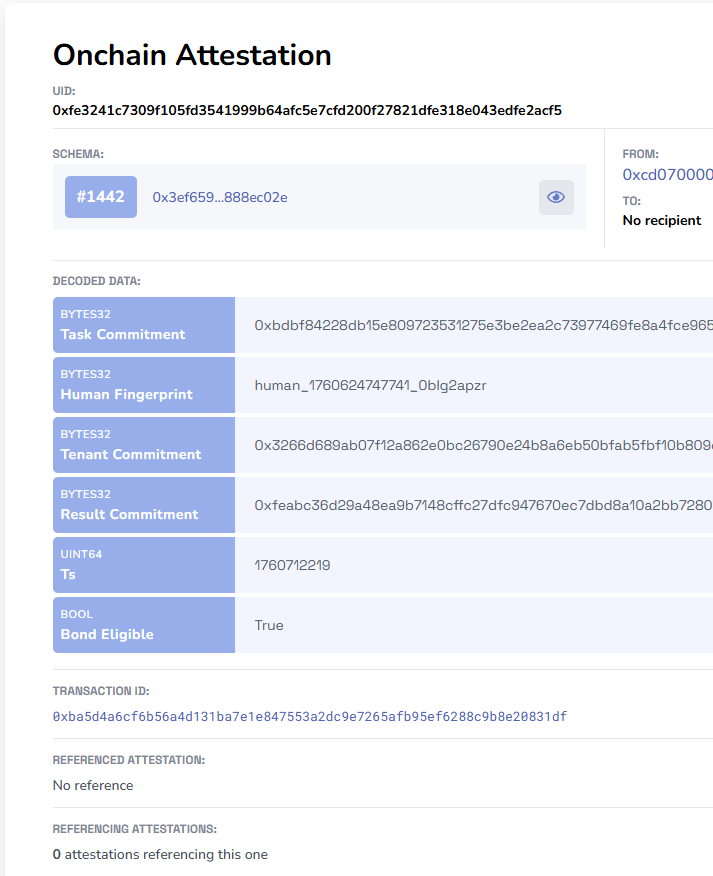713x876 pixels.
Task: Click the eye icon in the schema box
Action: 556,197
